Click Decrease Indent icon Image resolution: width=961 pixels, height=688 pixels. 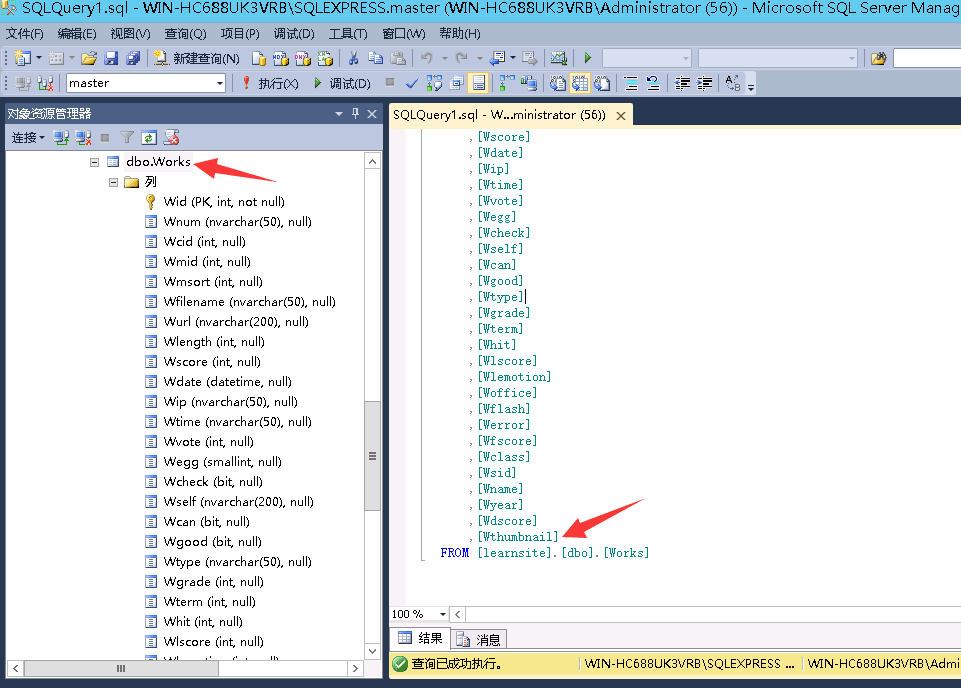682,83
